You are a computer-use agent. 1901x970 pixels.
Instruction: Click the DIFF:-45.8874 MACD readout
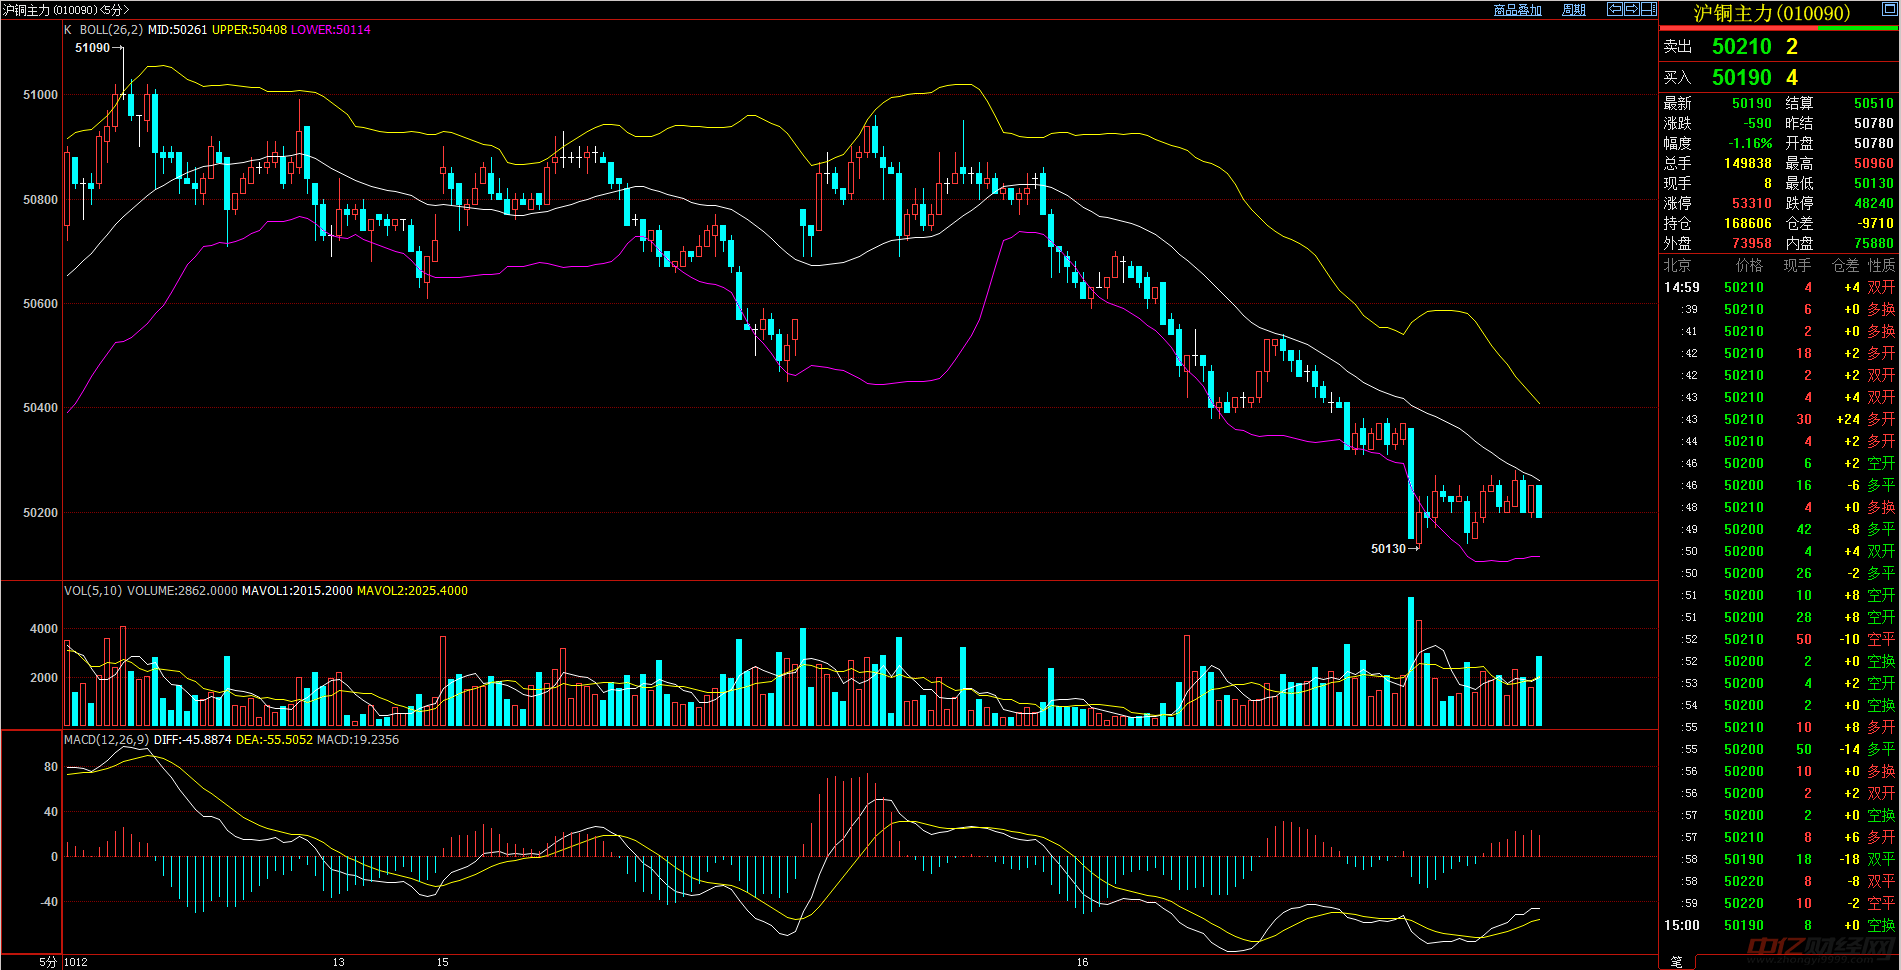193,740
